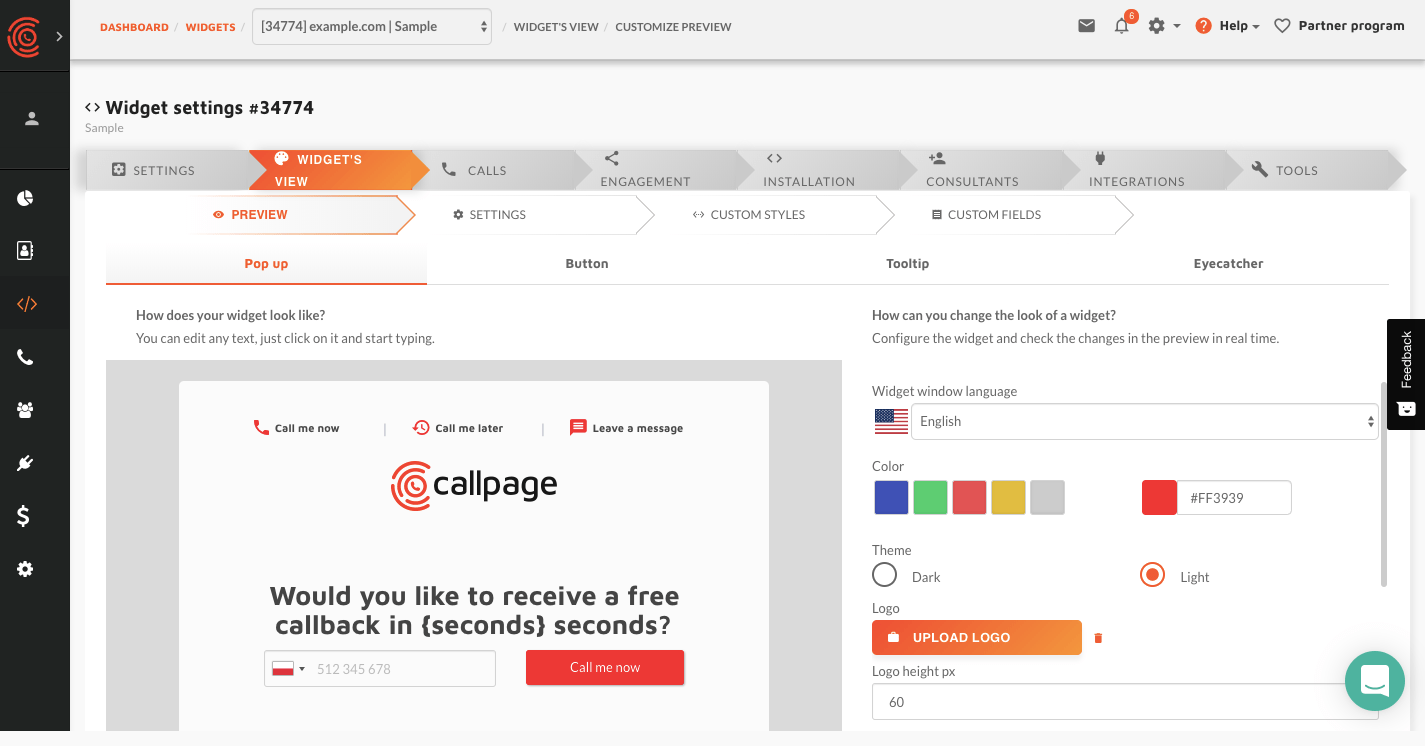Open the billing dollar sidebar icon
Image resolution: width=1425 pixels, height=746 pixels.
24,516
